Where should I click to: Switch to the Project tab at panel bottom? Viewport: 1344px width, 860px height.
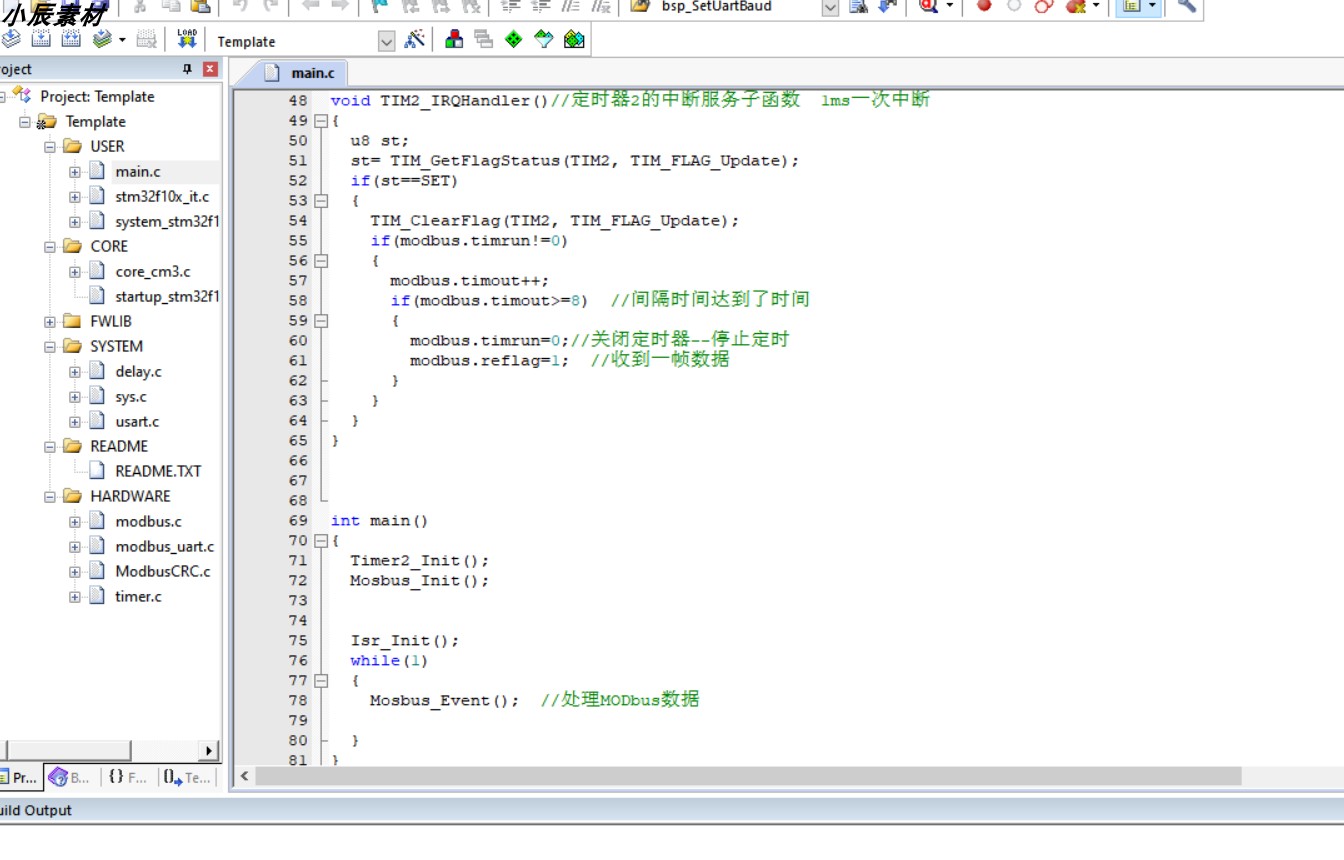(x=20, y=777)
